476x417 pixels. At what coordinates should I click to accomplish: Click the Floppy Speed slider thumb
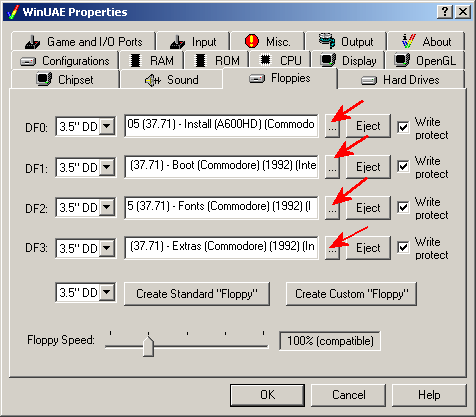point(148,347)
